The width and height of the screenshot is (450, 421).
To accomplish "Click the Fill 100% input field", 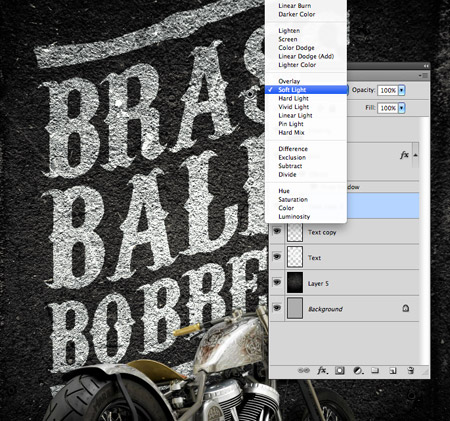I will [388, 108].
